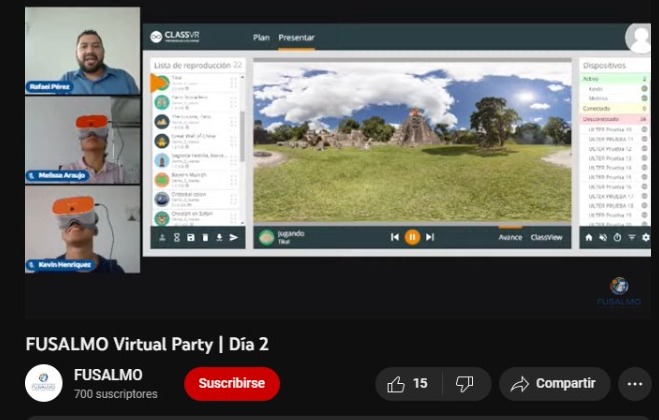The height and width of the screenshot is (420, 659).
Task: Select Great Wall of China playlist item
Action: coord(194,138)
